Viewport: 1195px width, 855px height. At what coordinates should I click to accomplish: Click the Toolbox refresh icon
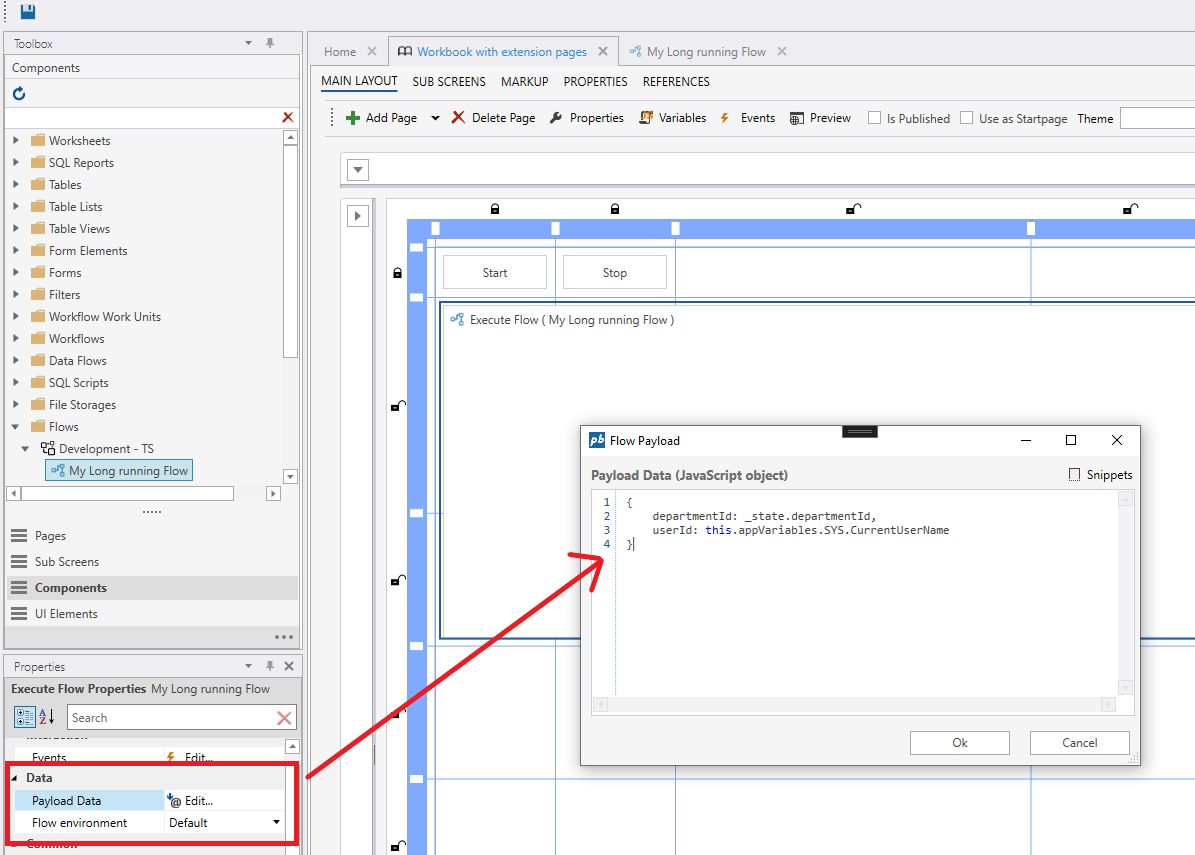(19, 94)
